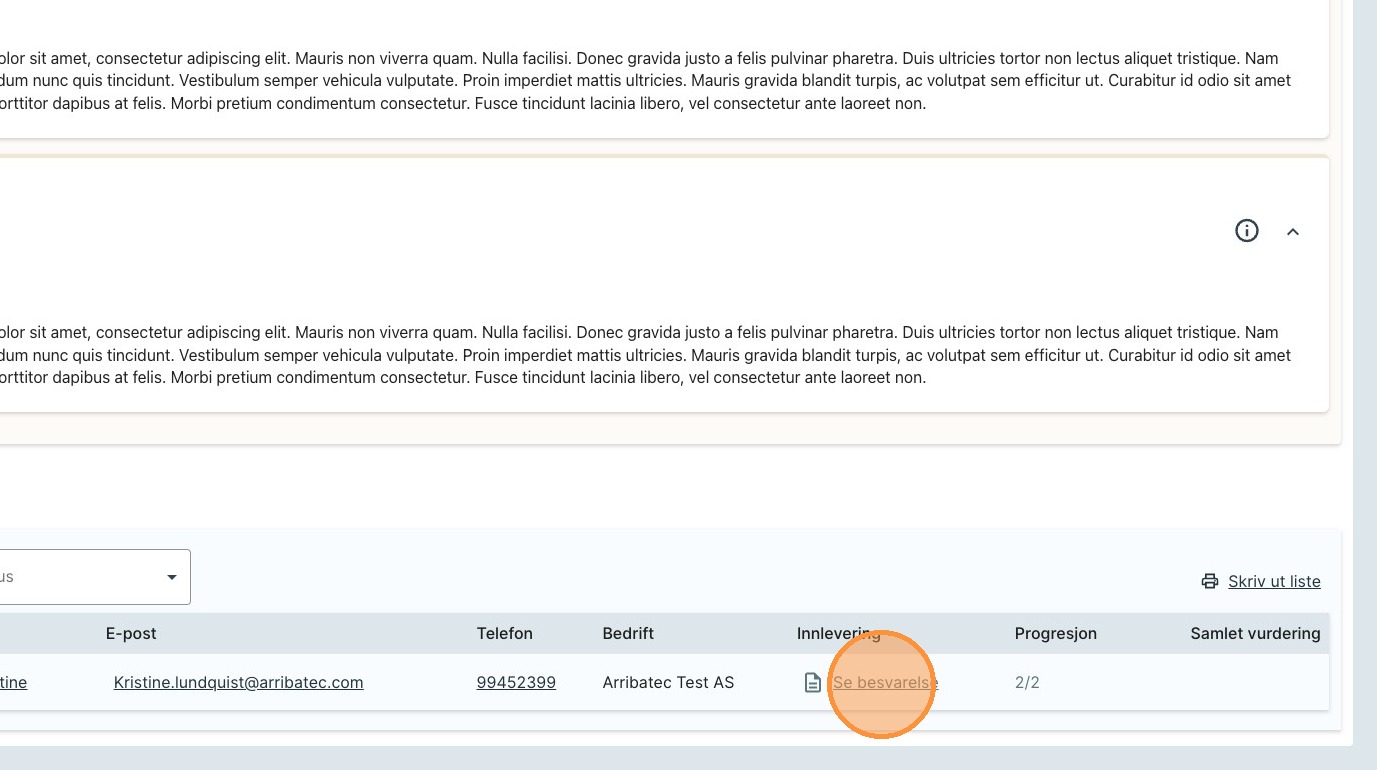Click the Kristine.lundquist@arribatec.com email link
Screen dimensions: 1377x770
[x=238, y=683]
